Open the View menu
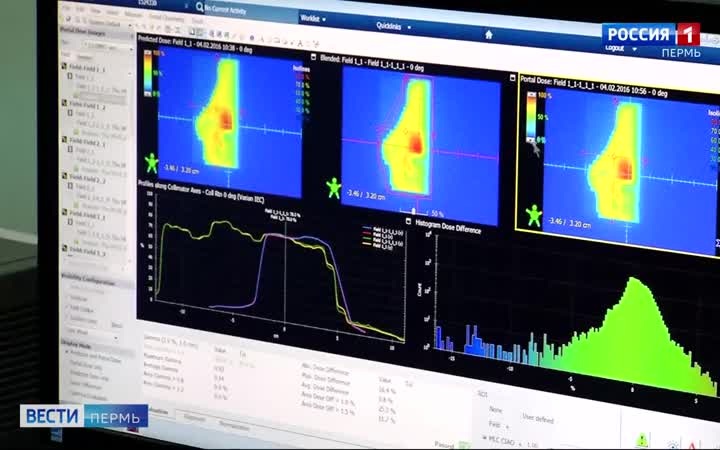 coord(96,11)
